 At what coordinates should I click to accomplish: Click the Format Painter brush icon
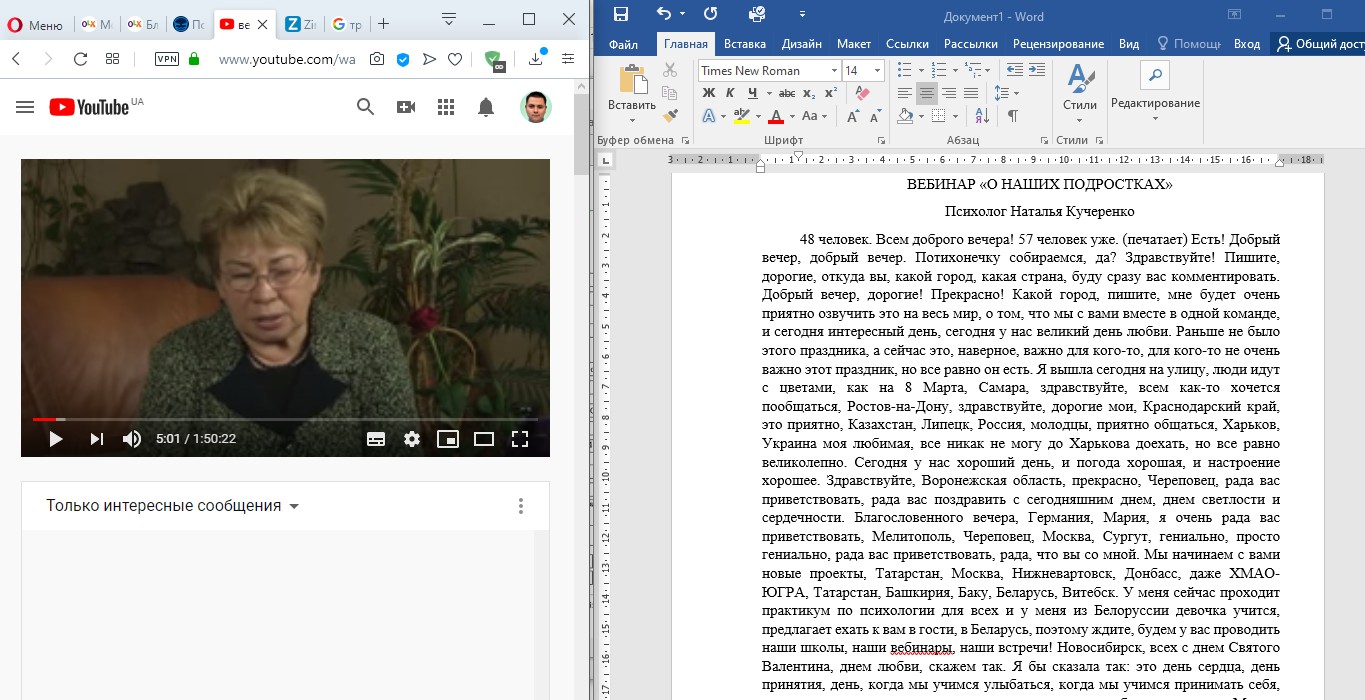pos(670,116)
